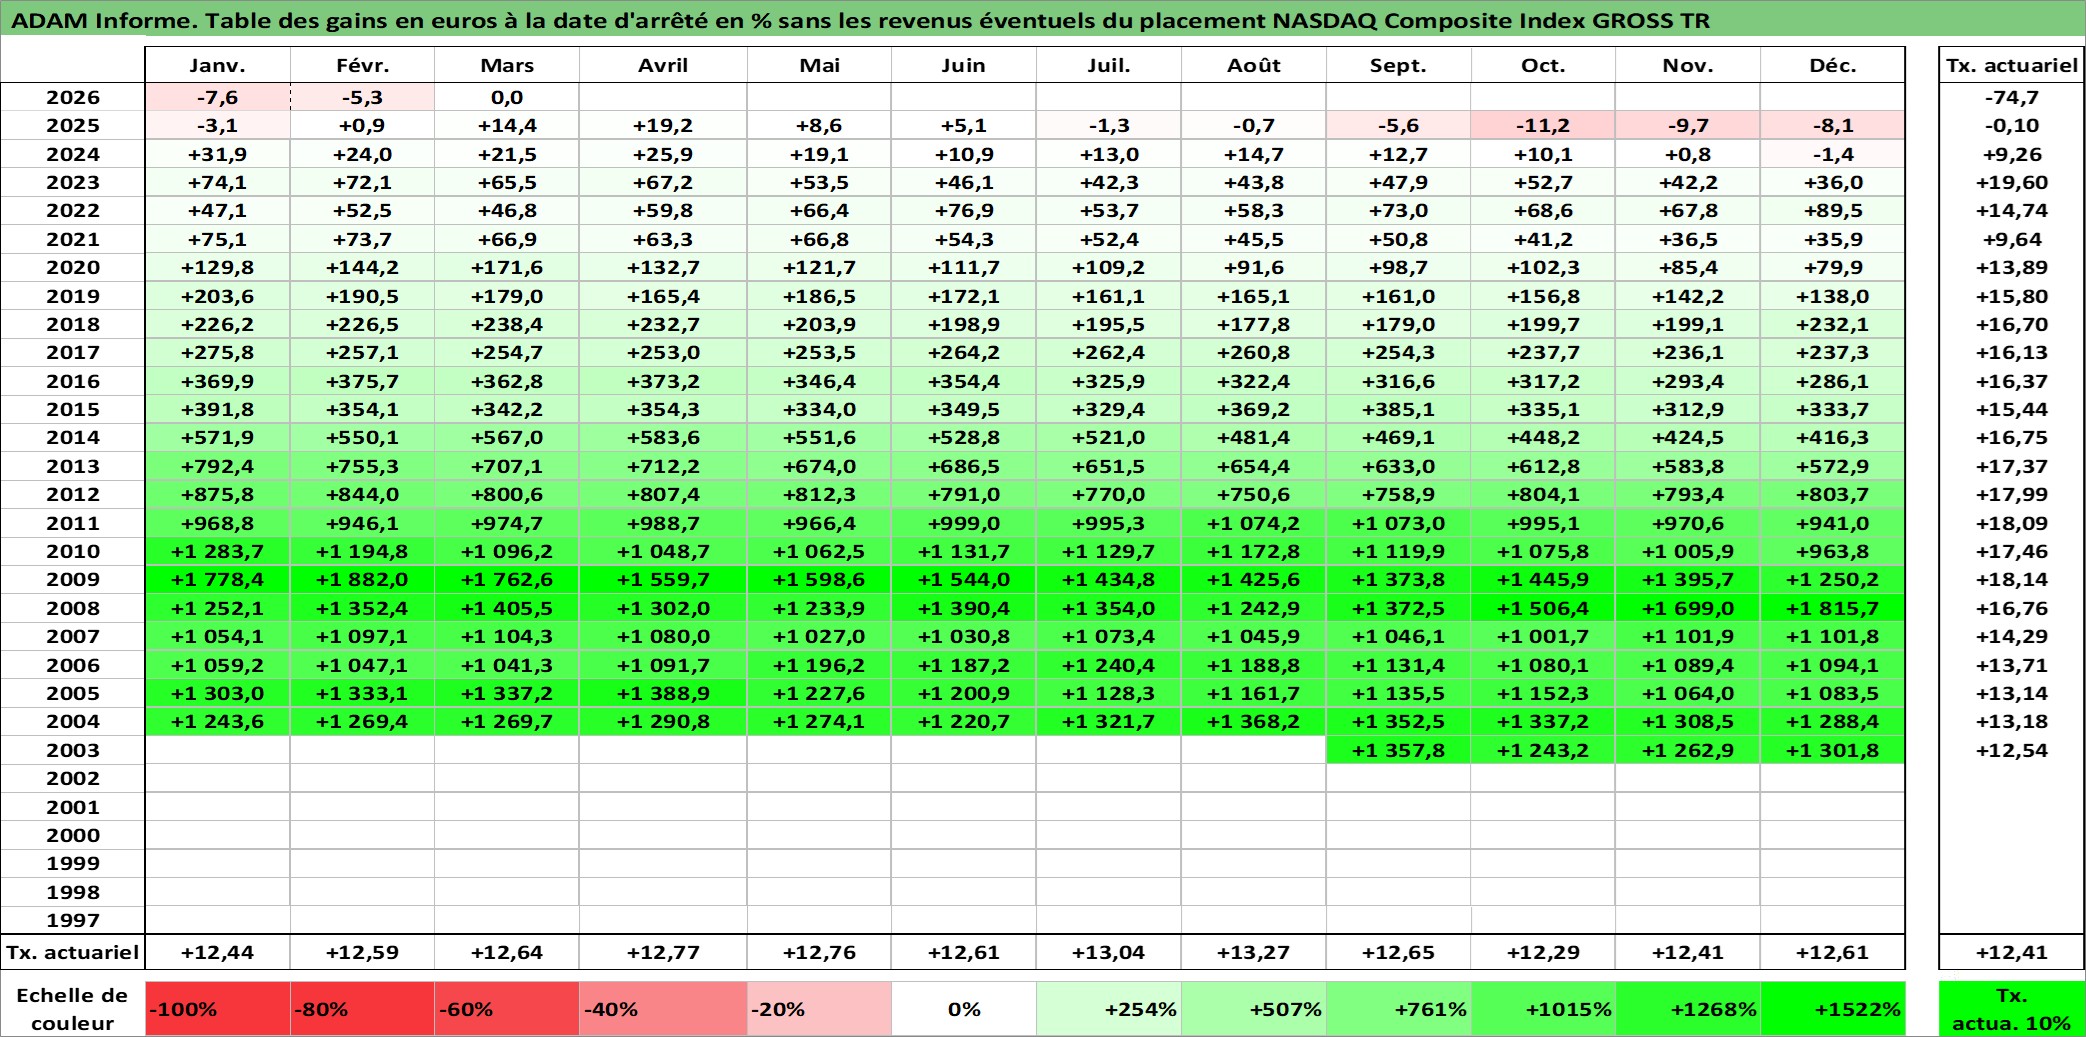The height and width of the screenshot is (1037, 2086).
Task: Click the 'Oct.' column header
Action: pyautogui.click(x=1543, y=65)
